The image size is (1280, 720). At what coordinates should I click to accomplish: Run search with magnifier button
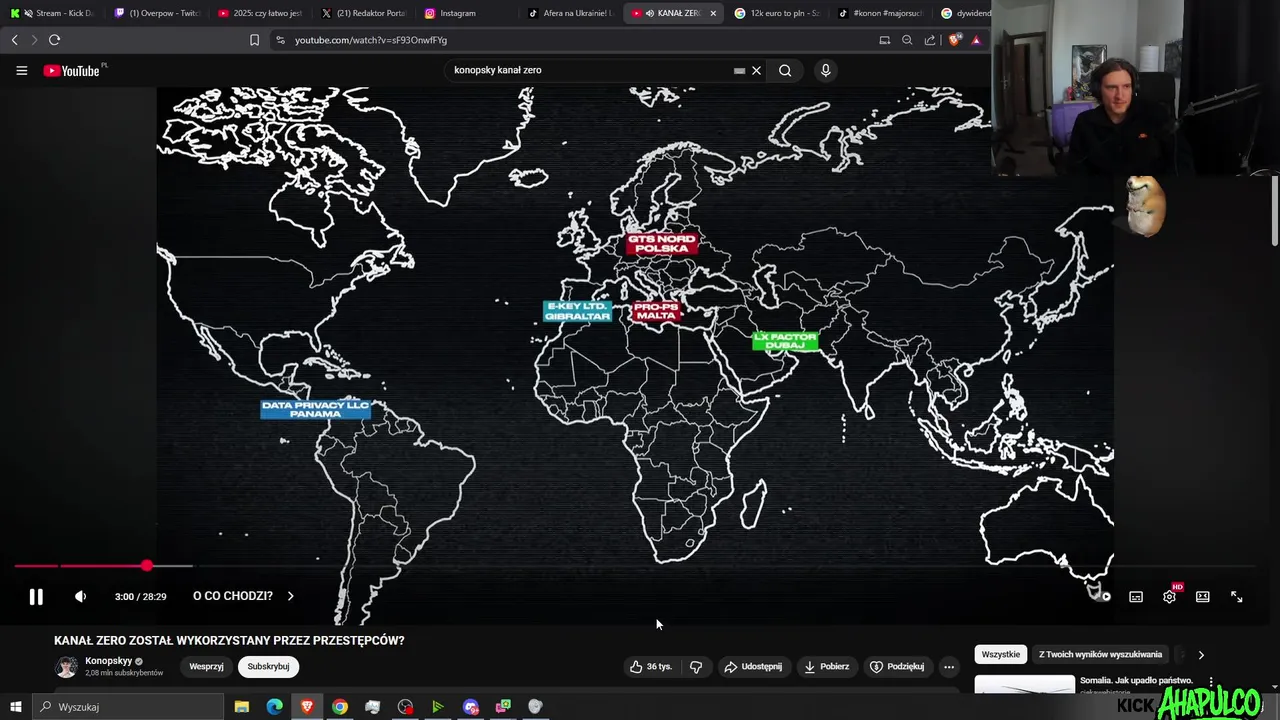[x=785, y=70]
